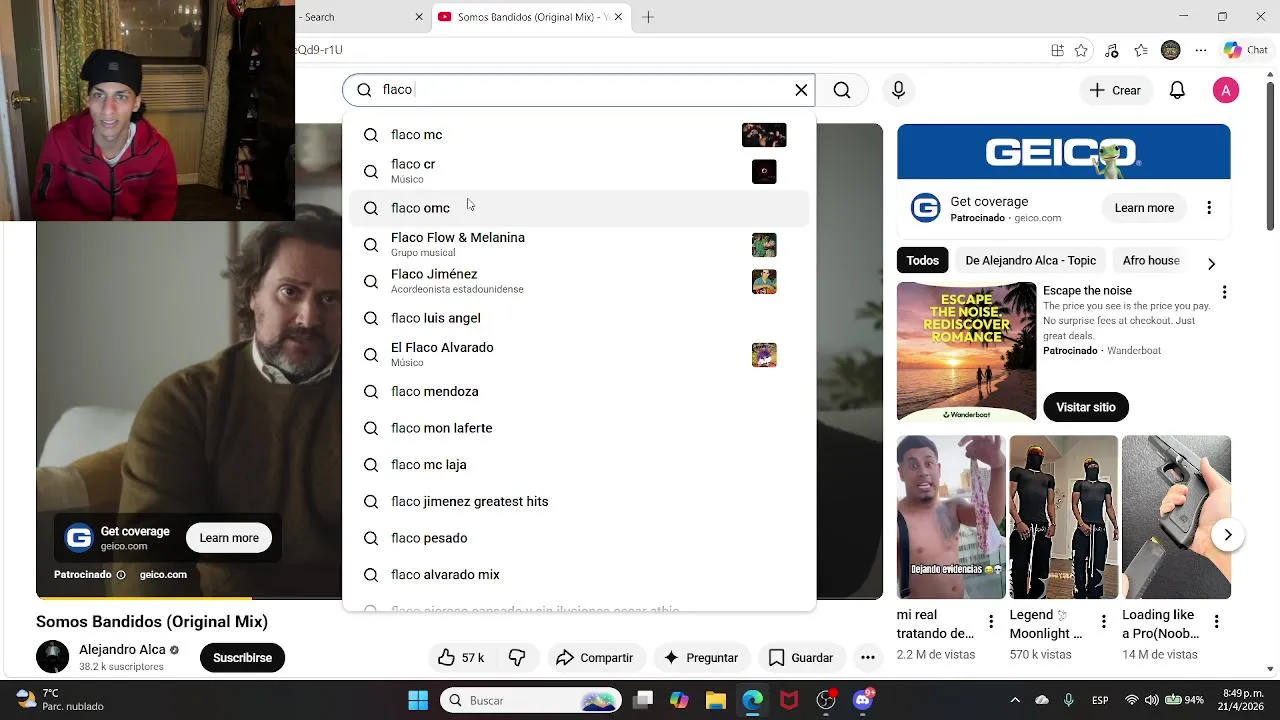The image size is (1280, 720).
Task: Select suggestion 'flaco cr' Músico
Action: tap(579, 171)
